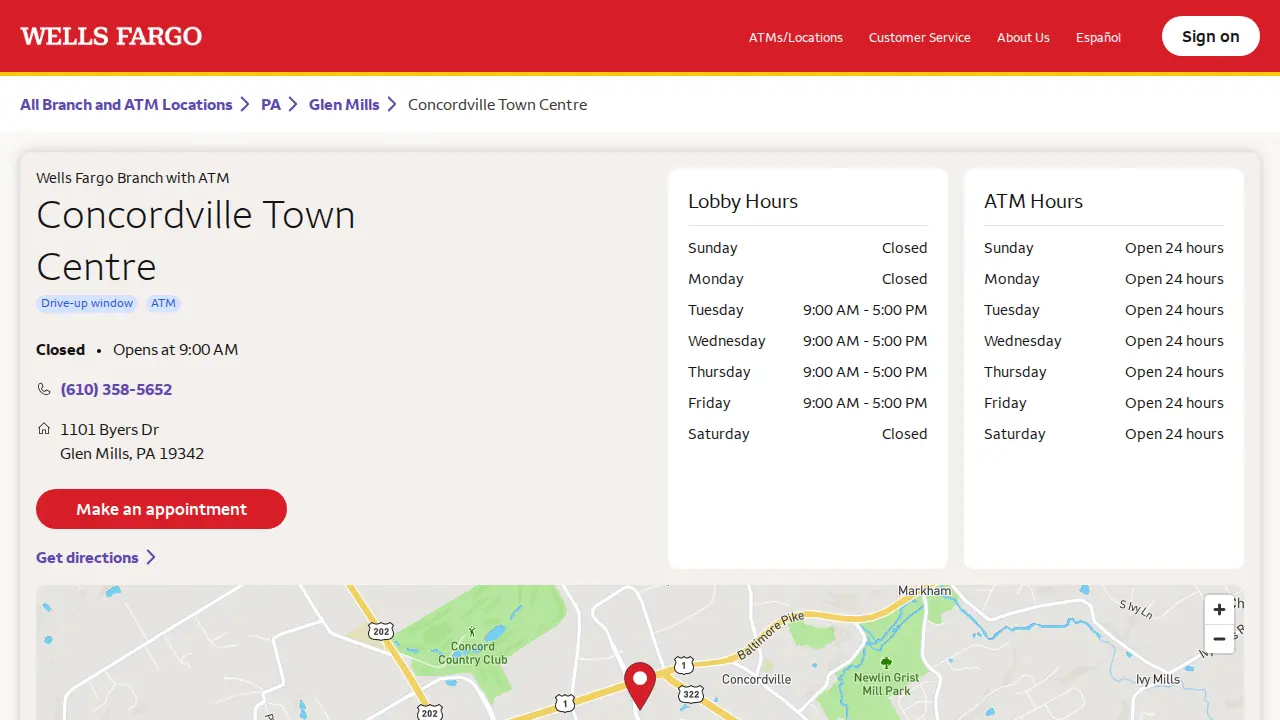The width and height of the screenshot is (1280, 720).
Task: Open the Customer Service menu item
Action: pyautogui.click(x=920, y=37)
